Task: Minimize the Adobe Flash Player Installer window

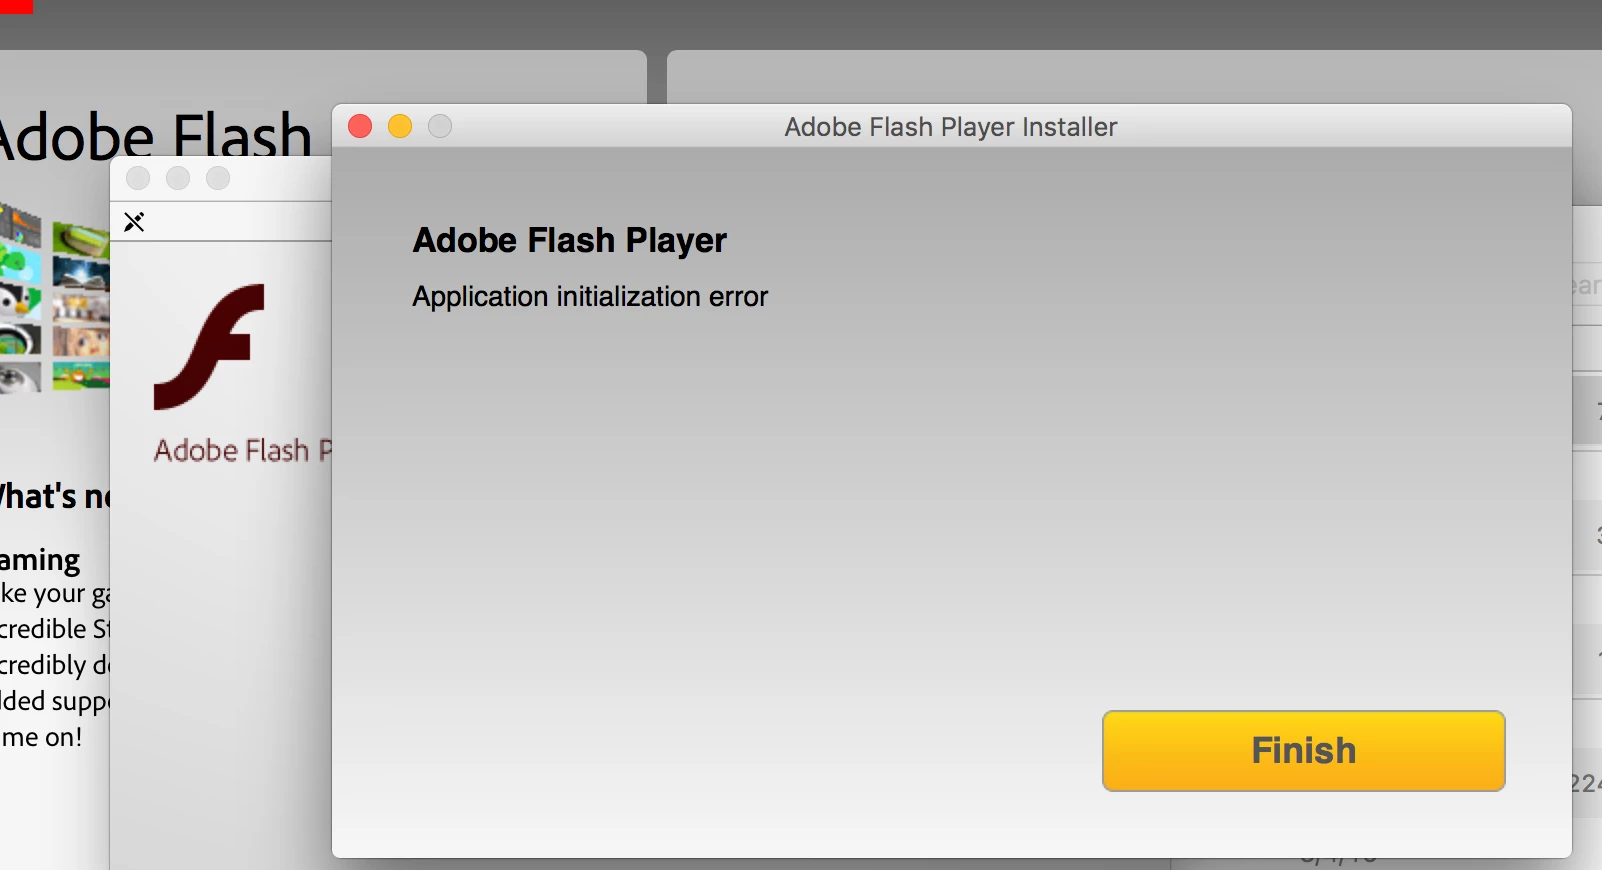Action: (x=400, y=126)
